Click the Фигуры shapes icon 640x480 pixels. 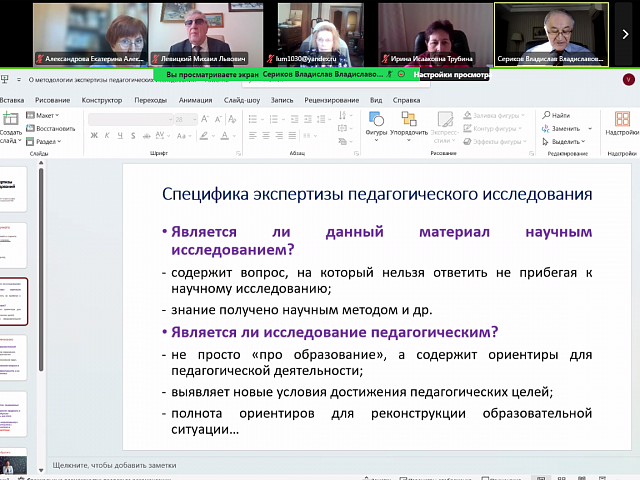(x=377, y=120)
